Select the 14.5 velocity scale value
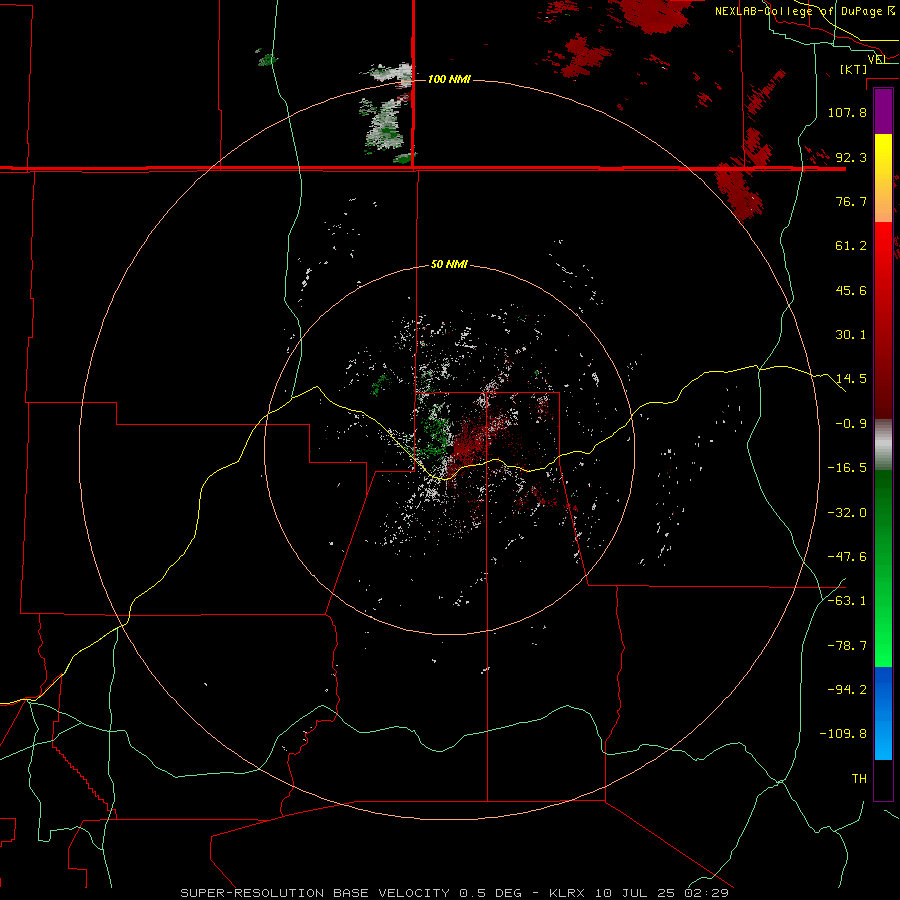The height and width of the screenshot is (900, 900). [x=851, y=379]
